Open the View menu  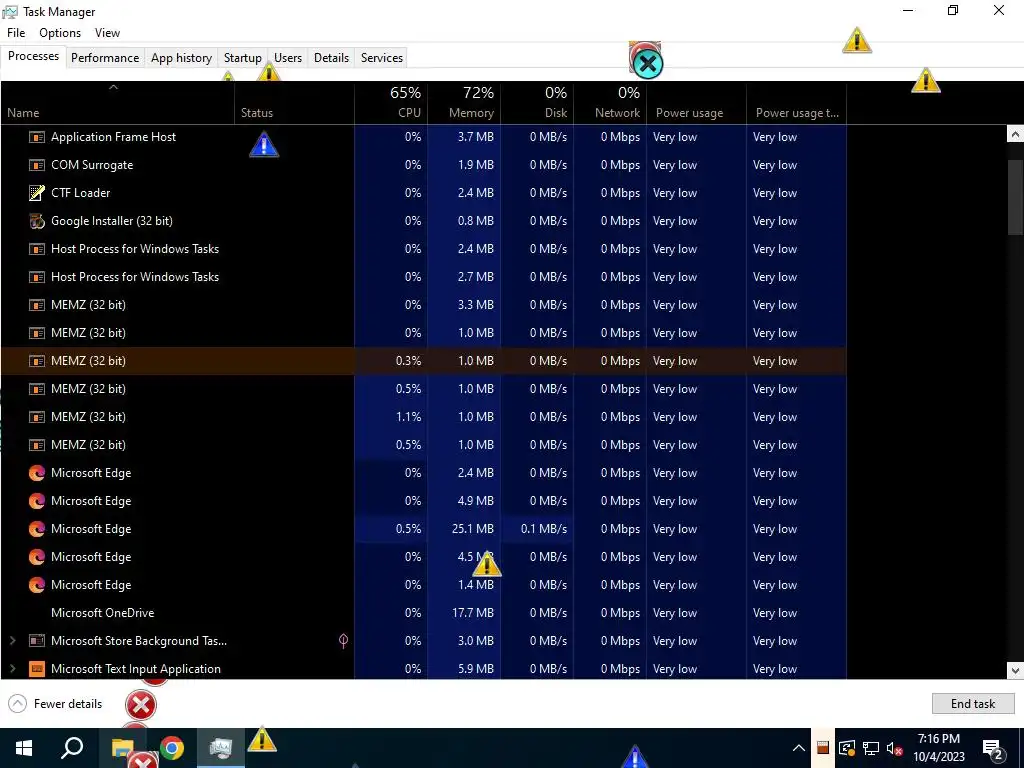(107, 33)
